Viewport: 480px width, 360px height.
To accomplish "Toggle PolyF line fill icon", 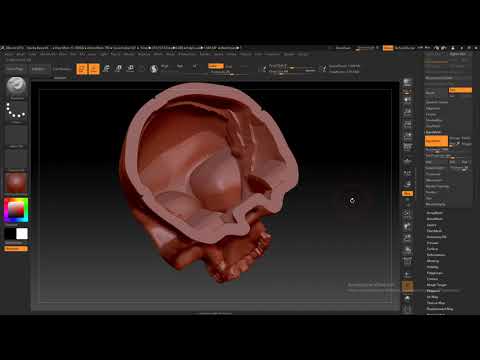I will (x=407, y=261).
